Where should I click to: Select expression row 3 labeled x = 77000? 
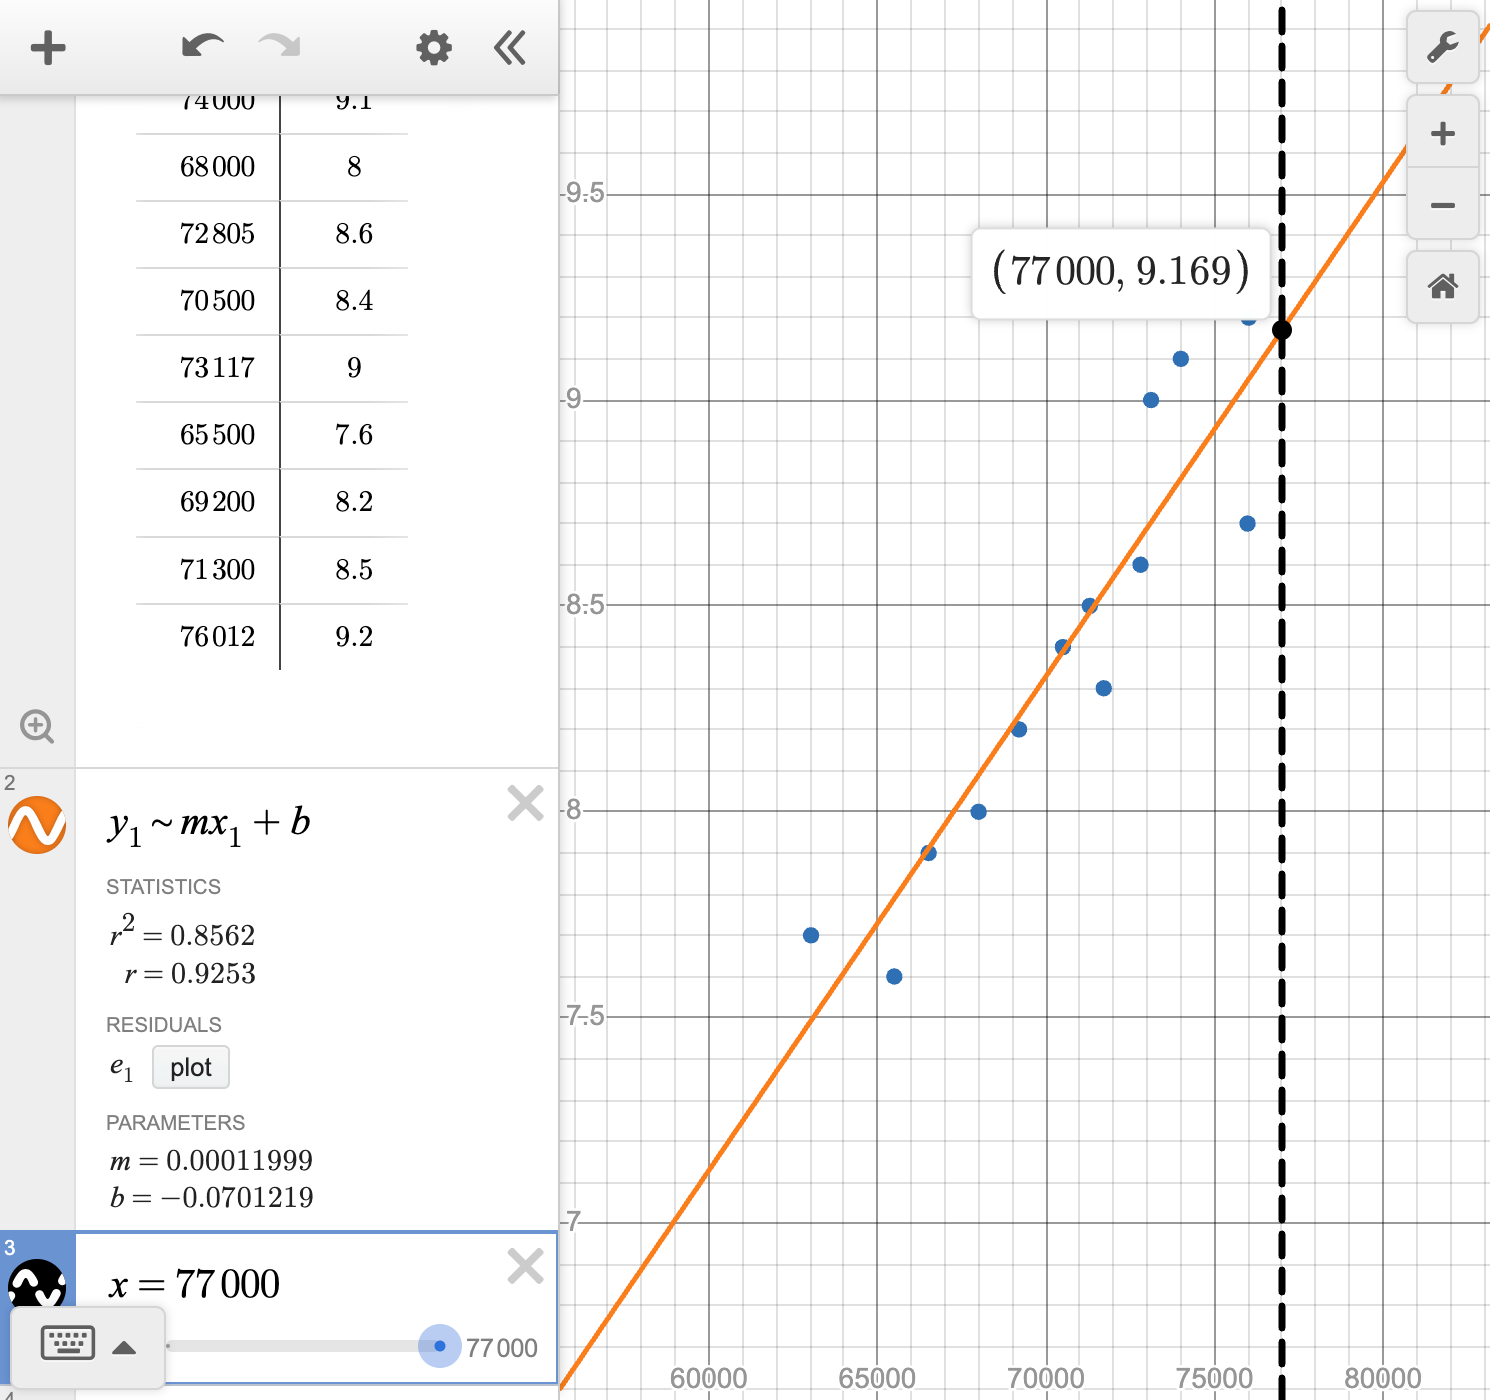[300, 1285]
